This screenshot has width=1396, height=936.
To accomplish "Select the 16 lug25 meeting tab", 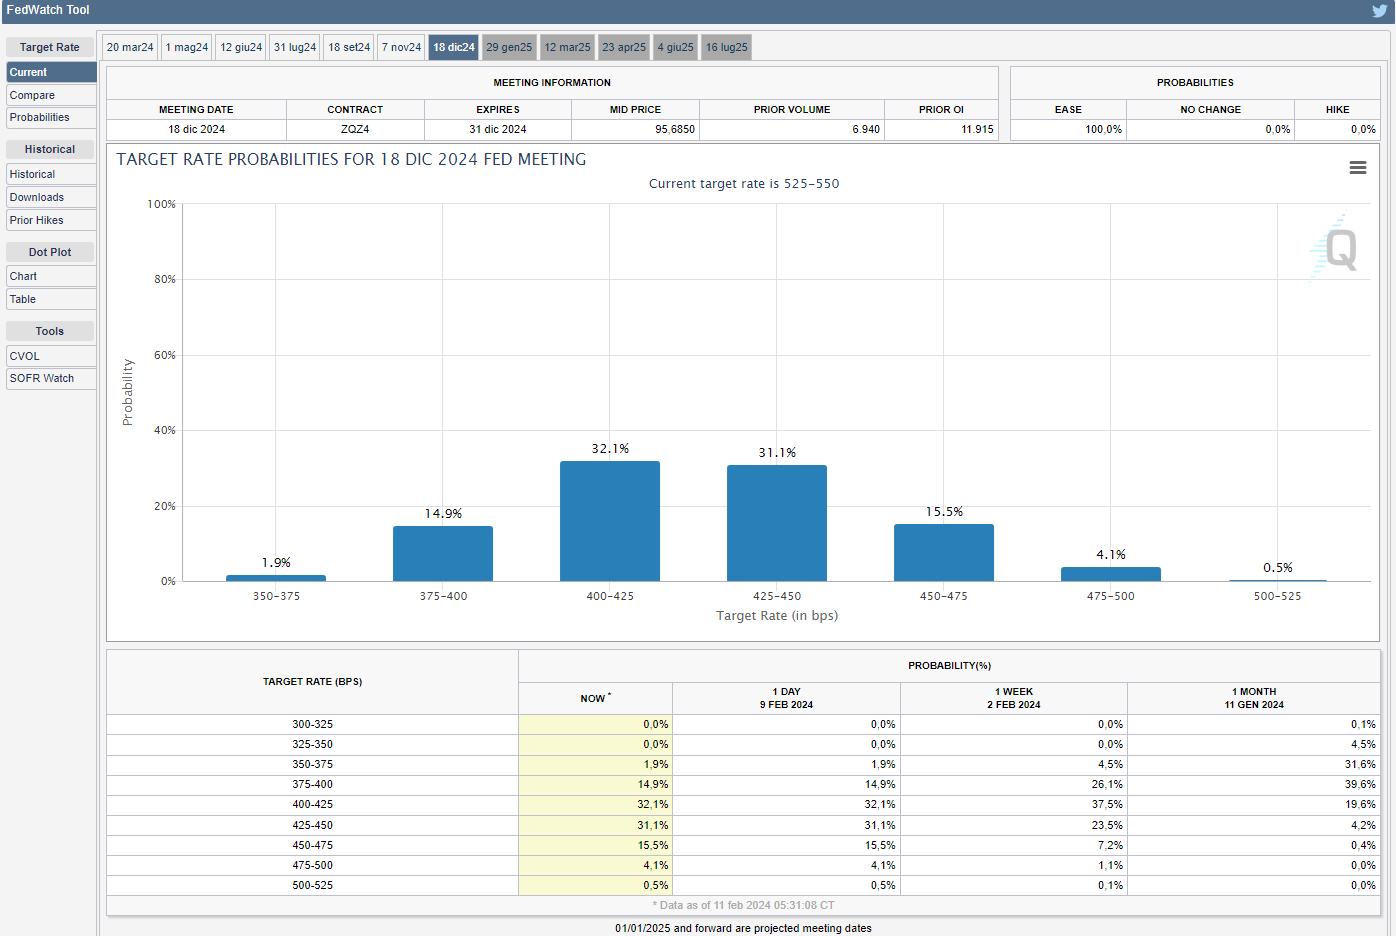I will 726,47.
